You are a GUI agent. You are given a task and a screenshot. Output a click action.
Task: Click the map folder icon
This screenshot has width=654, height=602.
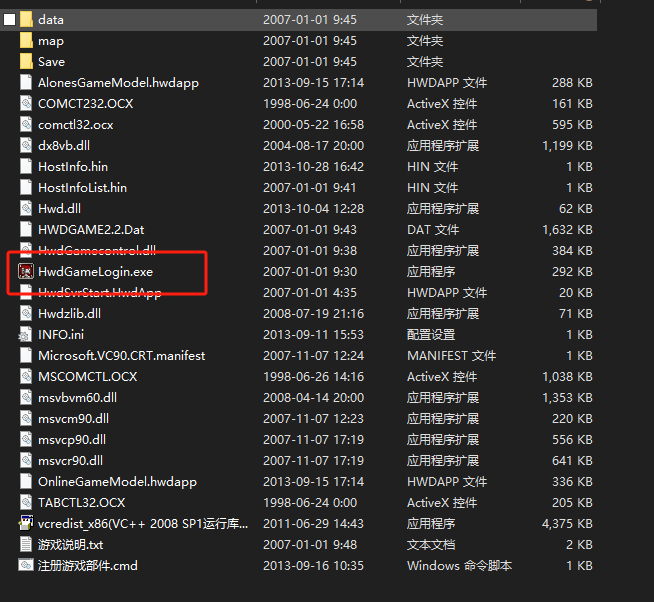pyautogui.click(x=26, y=40)
